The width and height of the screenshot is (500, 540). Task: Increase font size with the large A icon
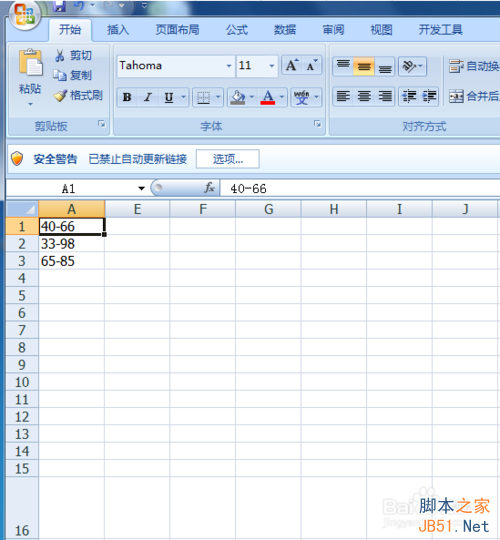tap(291, 65)
